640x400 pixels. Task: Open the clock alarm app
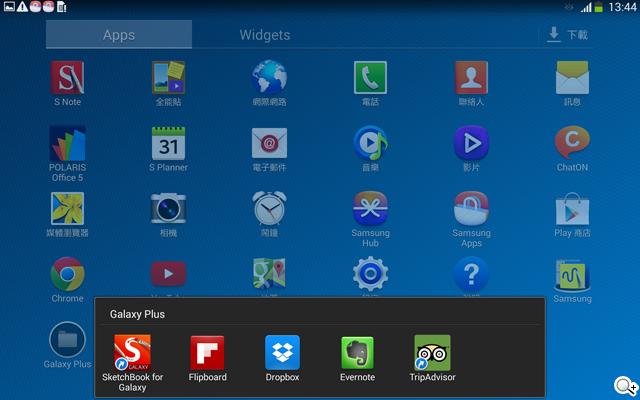click(x=269, y=209)
